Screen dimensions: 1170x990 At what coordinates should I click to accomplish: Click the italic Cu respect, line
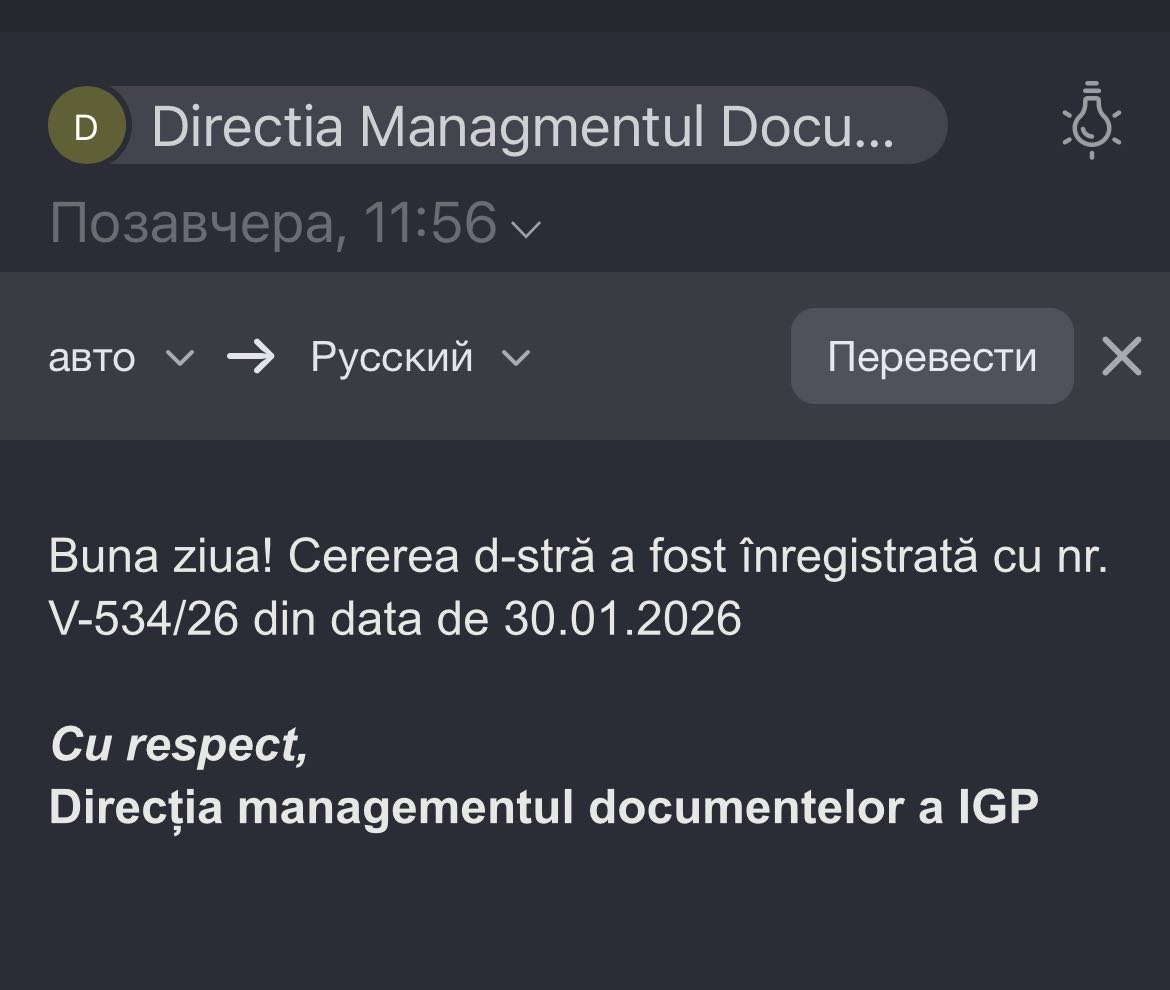click(x=179, y=744)
